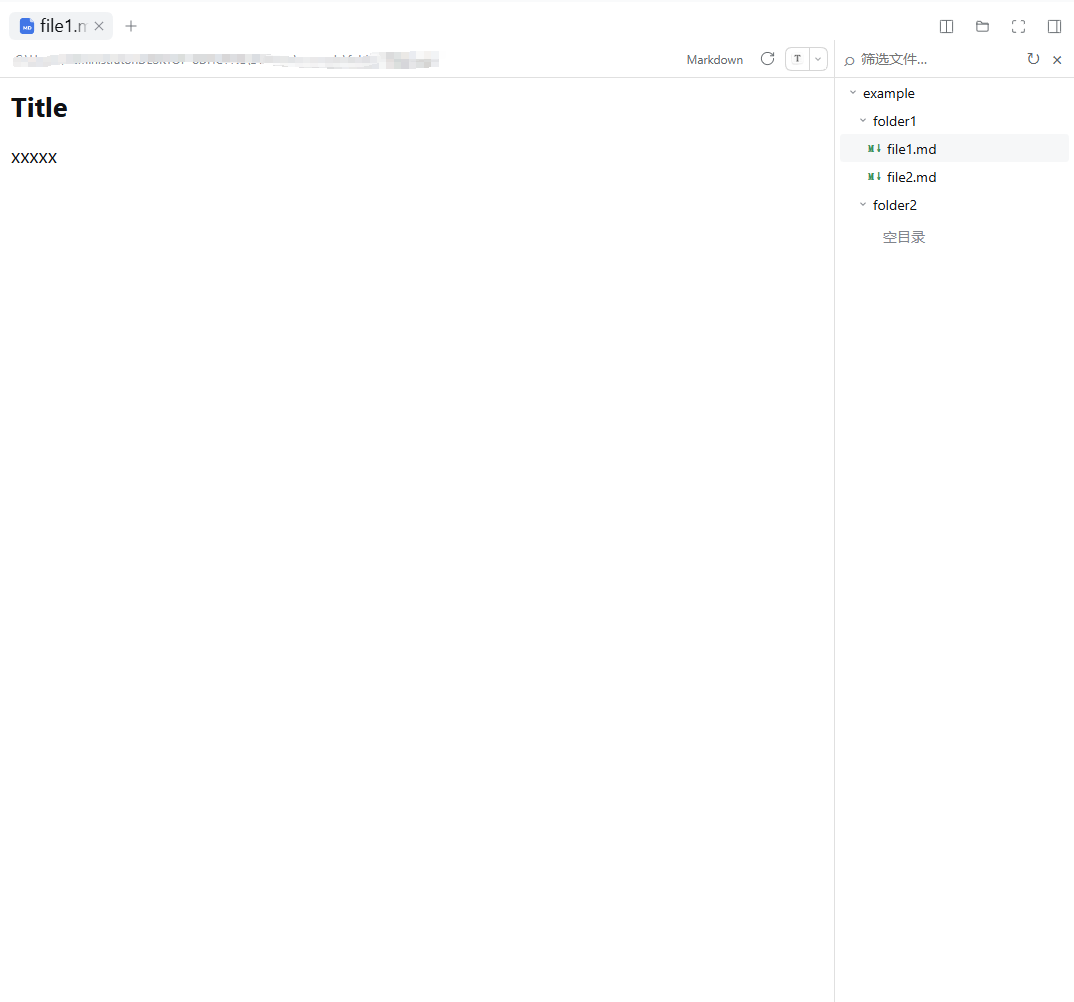Open file2.md in the tree

pos(953,177)
